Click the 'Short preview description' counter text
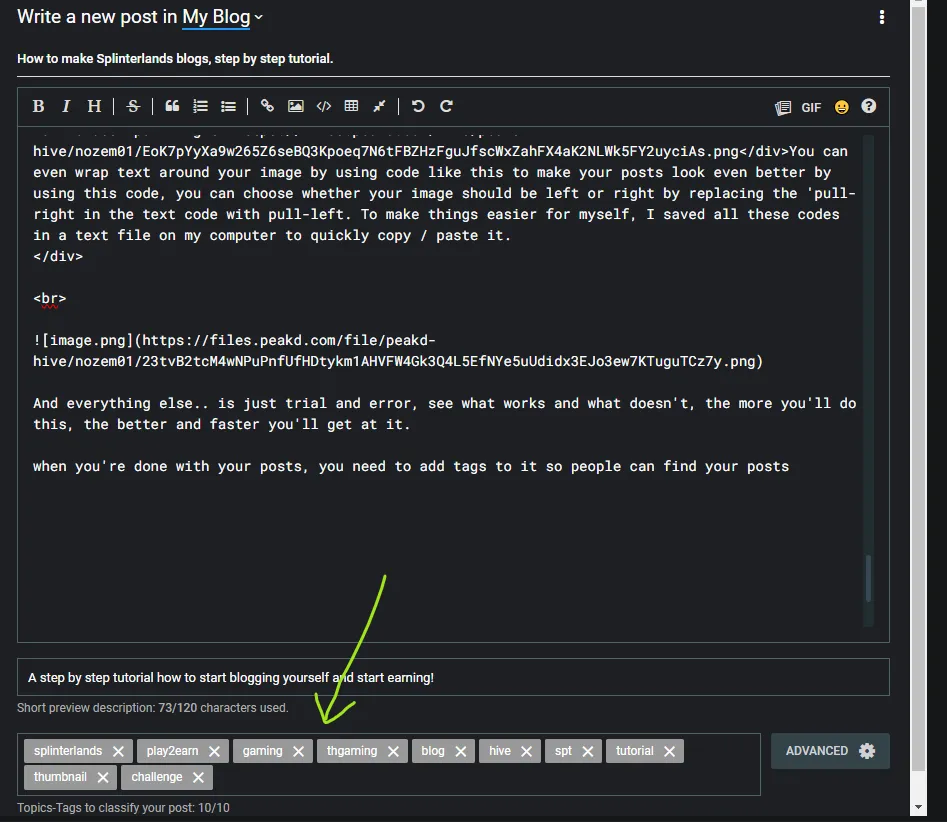Screen dimensions: 947x822 [152, 707]
